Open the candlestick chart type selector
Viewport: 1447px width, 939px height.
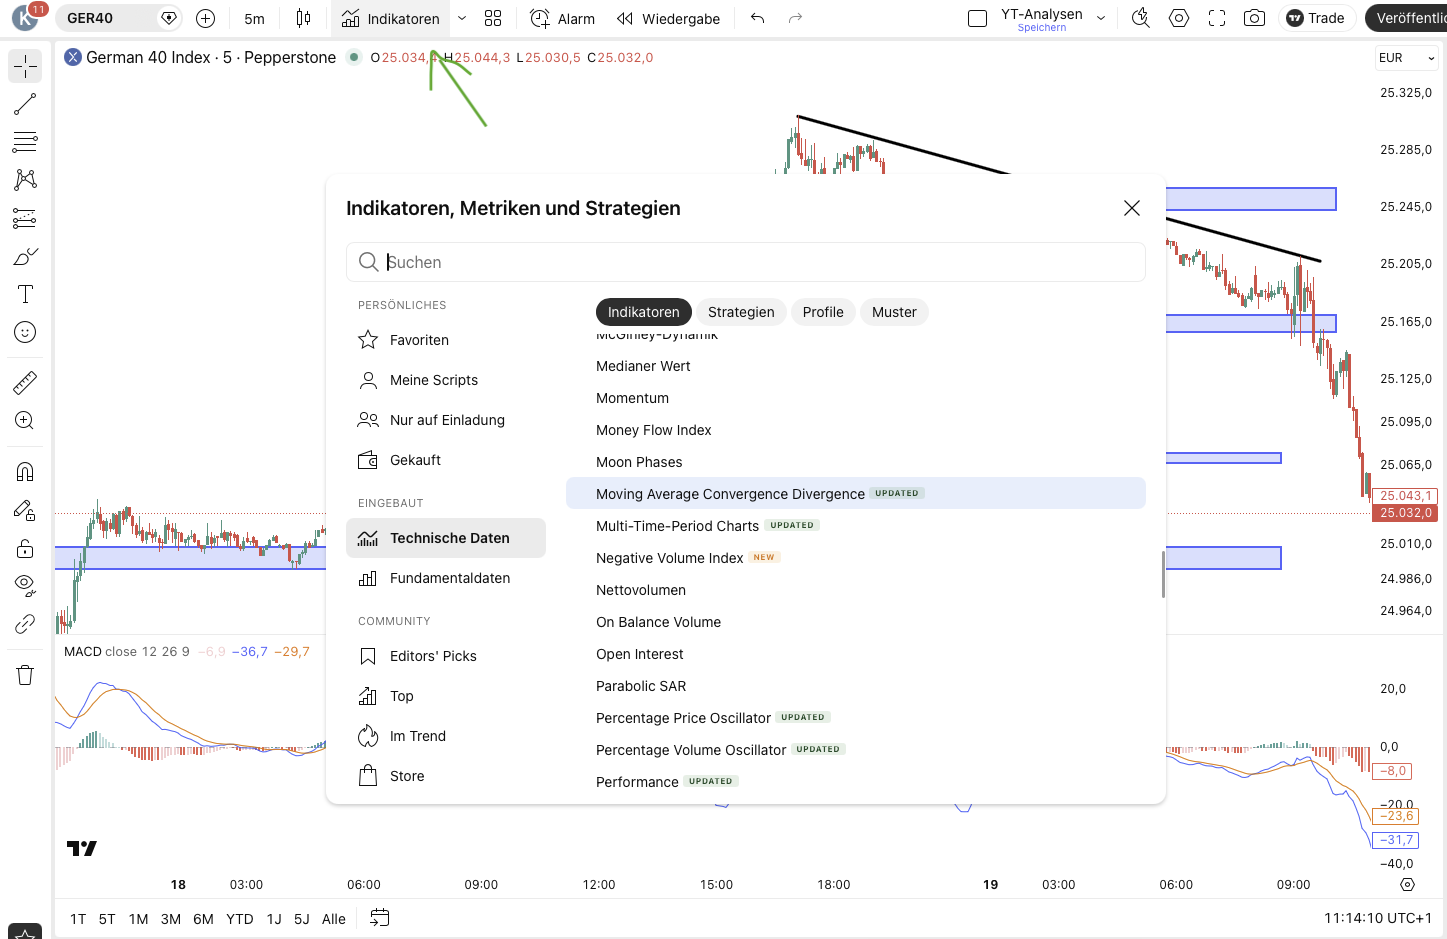click(x=303, y=18)
